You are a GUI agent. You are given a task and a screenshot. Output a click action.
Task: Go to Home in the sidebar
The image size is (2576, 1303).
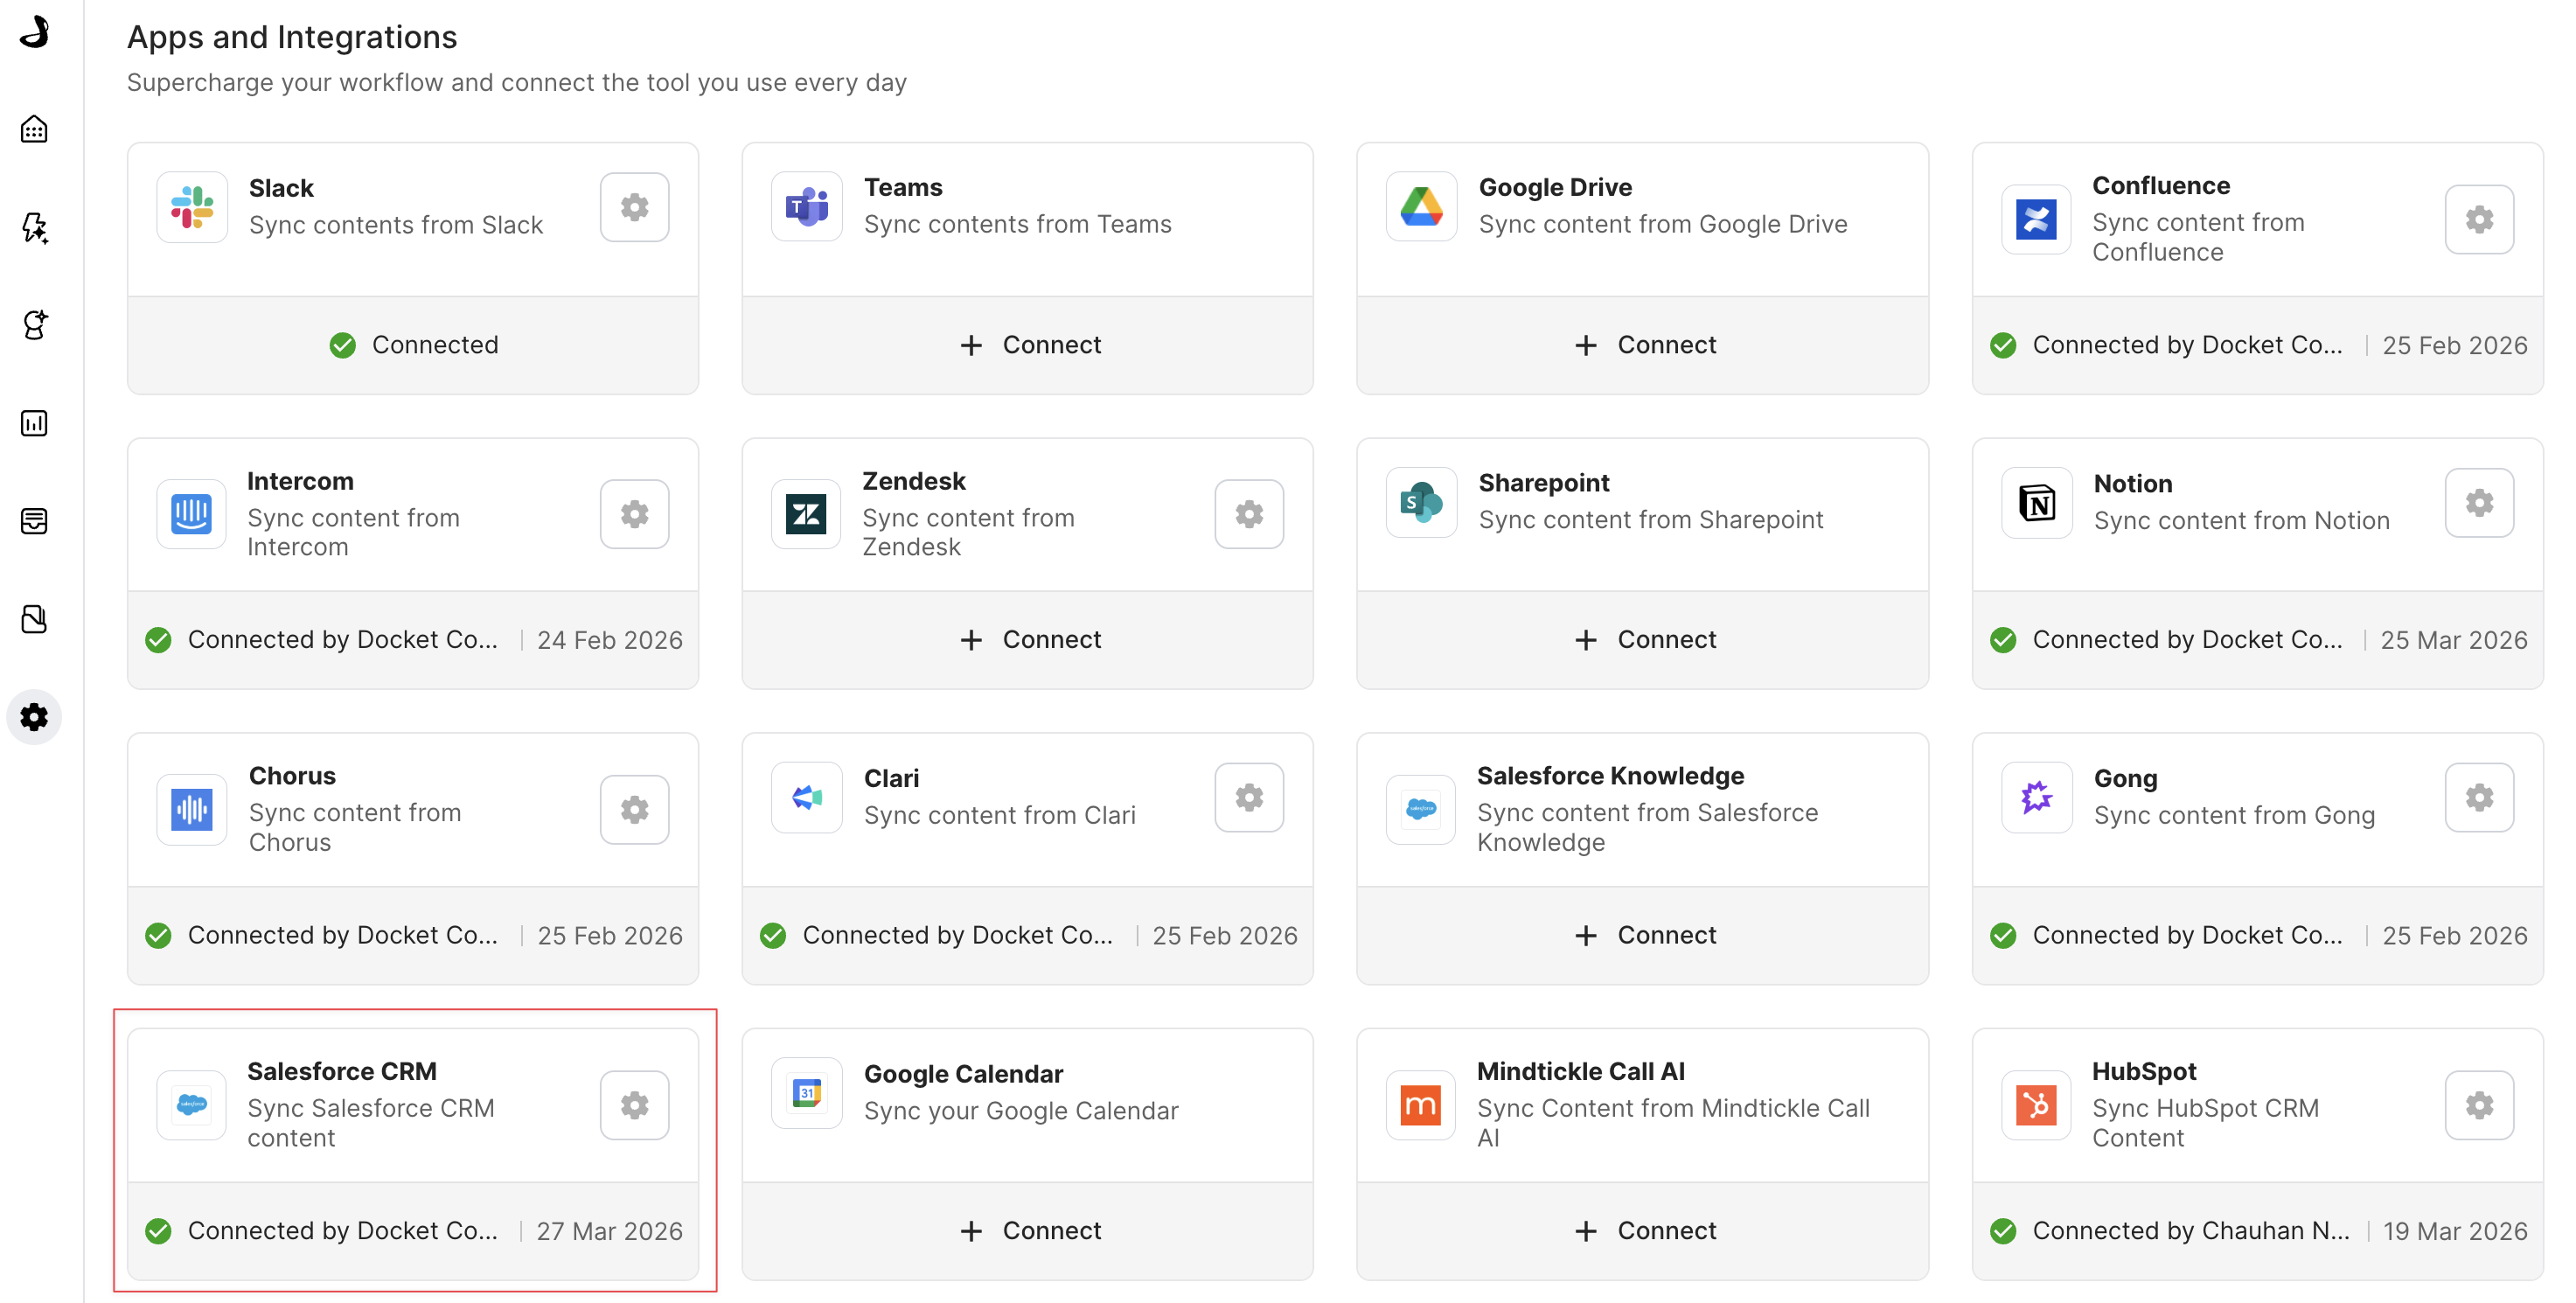[x=34, y=129]
